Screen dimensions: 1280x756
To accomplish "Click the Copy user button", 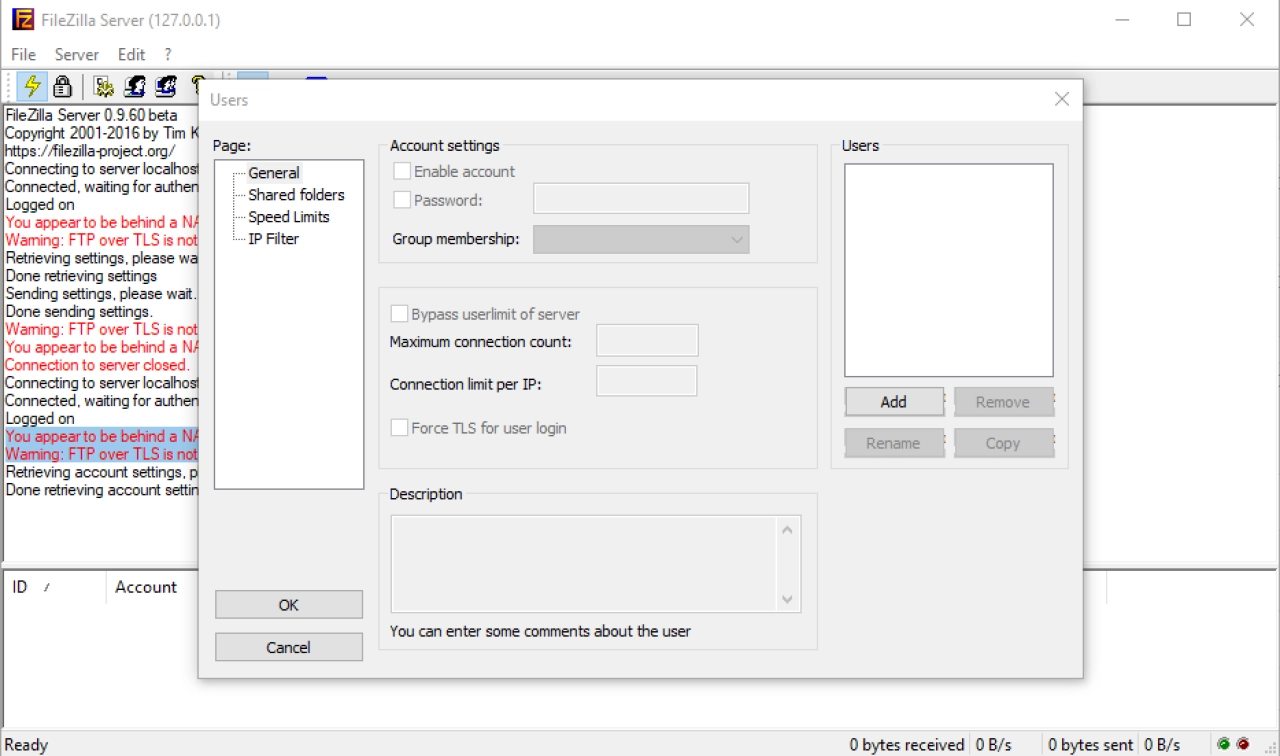I will pyautogui.click(x=1003, y=443).
